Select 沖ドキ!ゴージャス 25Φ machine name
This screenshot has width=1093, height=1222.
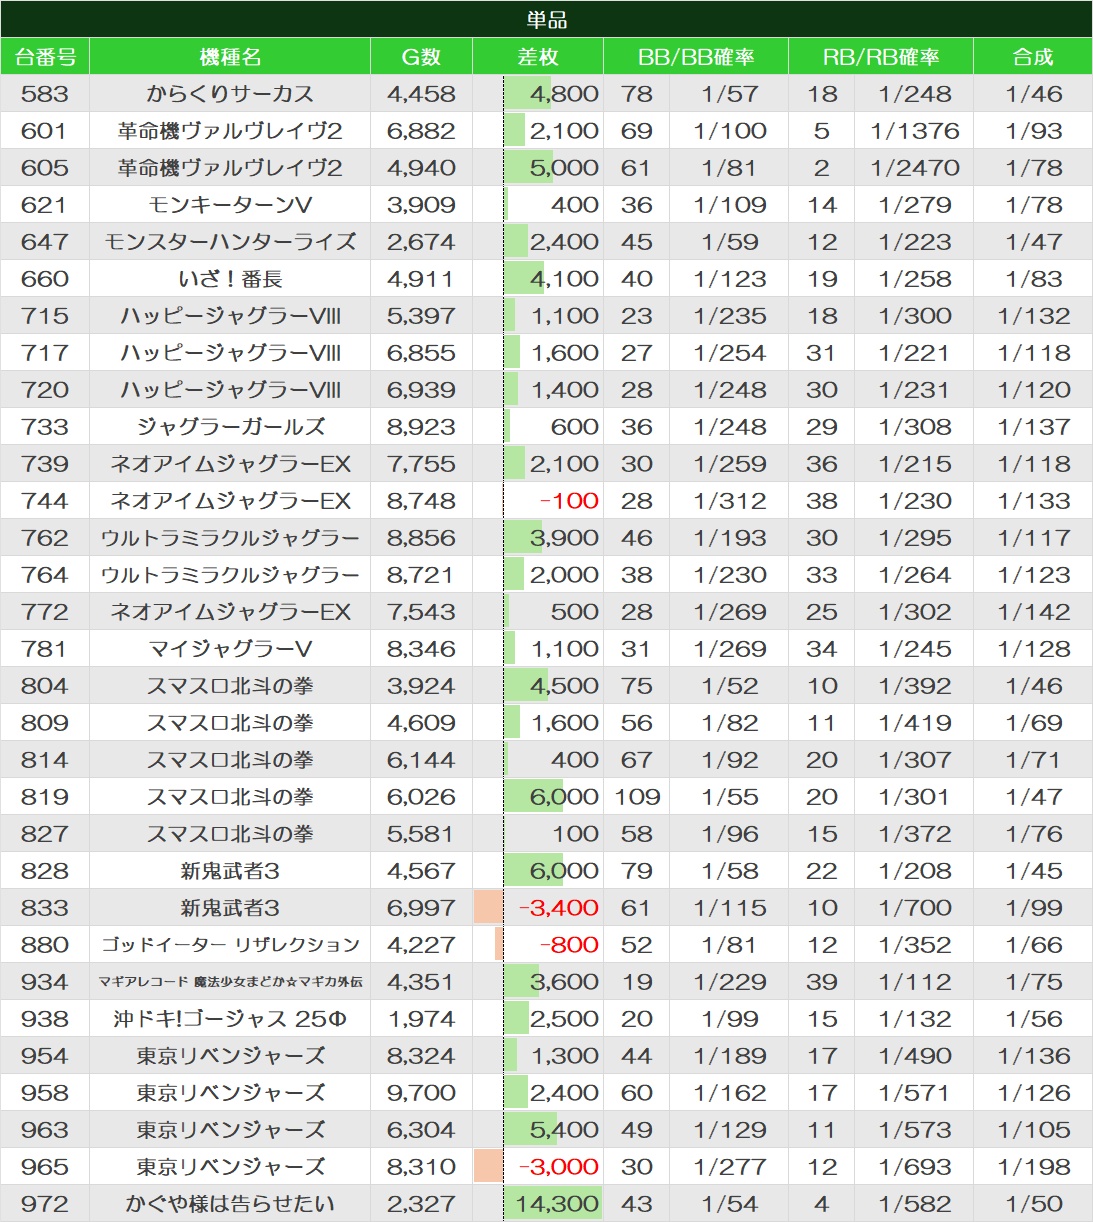(x=230, y=1019)
